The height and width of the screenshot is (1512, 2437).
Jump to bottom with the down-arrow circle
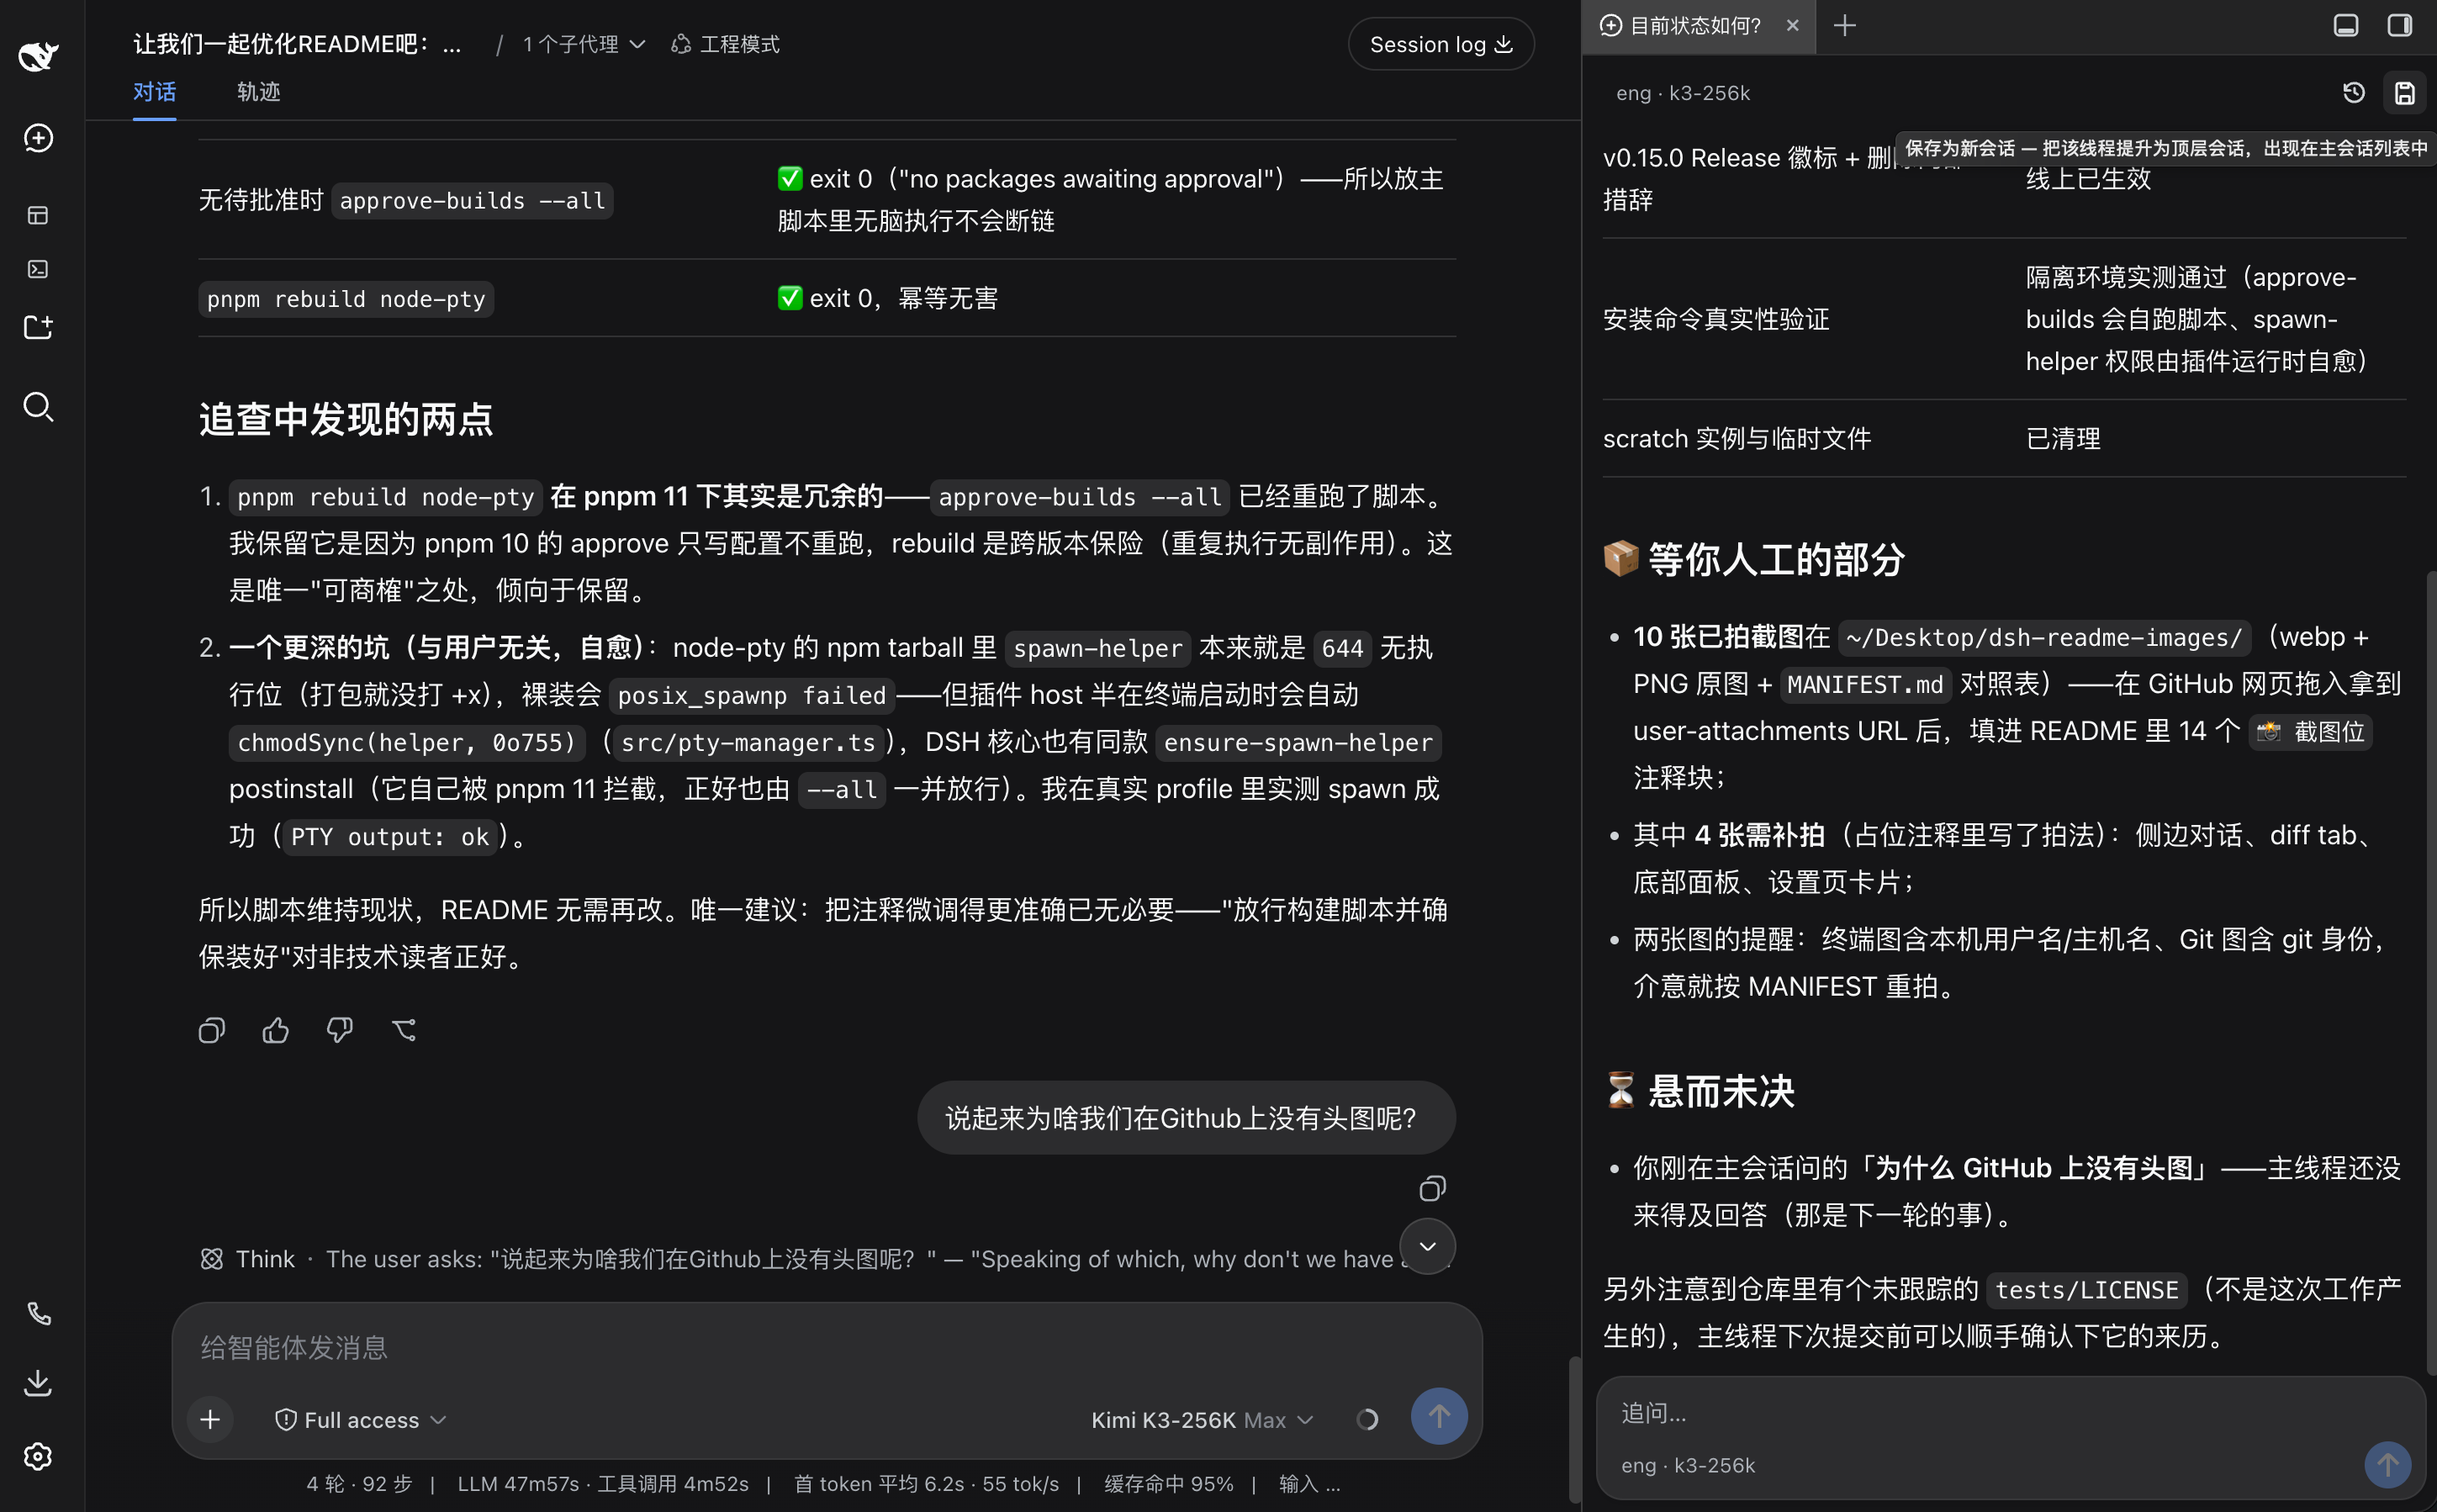(x=1428, y=1246)
